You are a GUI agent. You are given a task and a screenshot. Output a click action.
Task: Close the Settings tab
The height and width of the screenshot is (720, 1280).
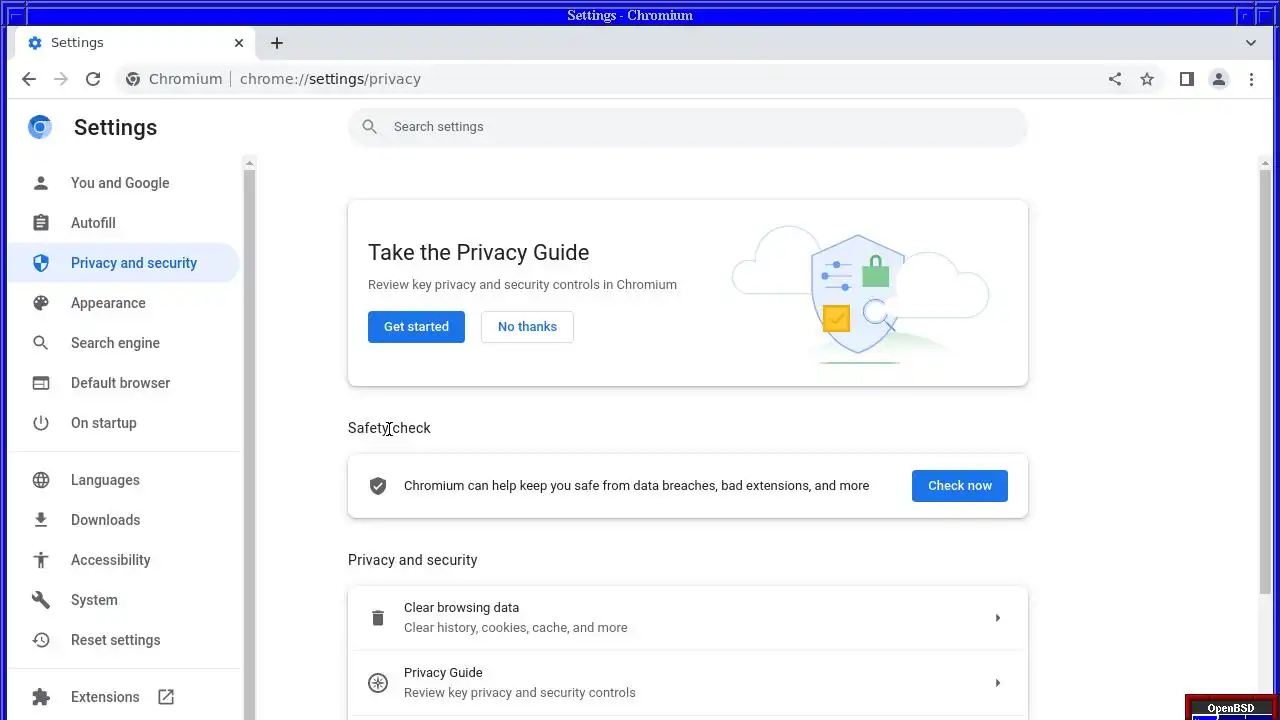pos(239,43)
